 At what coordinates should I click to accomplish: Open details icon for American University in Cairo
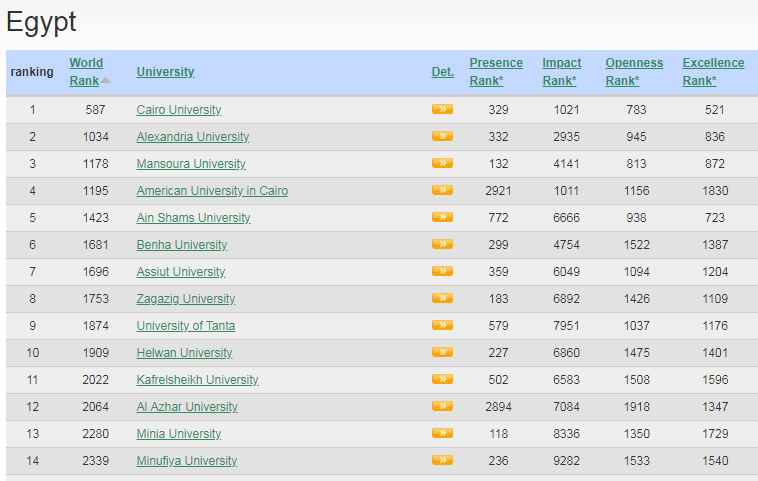(x=442, y=190)
